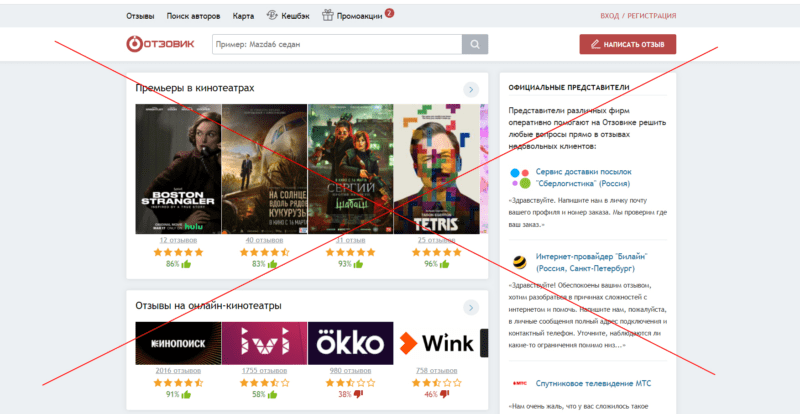Open the Карта menu item
The image size is (800, 414).
tap(243, 16)
